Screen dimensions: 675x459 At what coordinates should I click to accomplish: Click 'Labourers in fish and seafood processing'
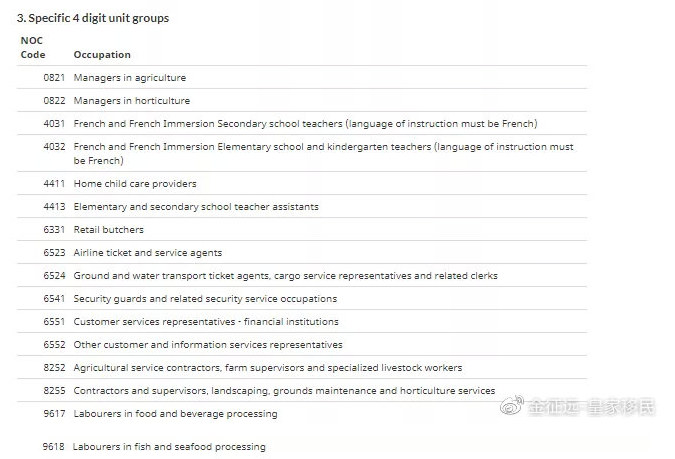click(169, 447)
